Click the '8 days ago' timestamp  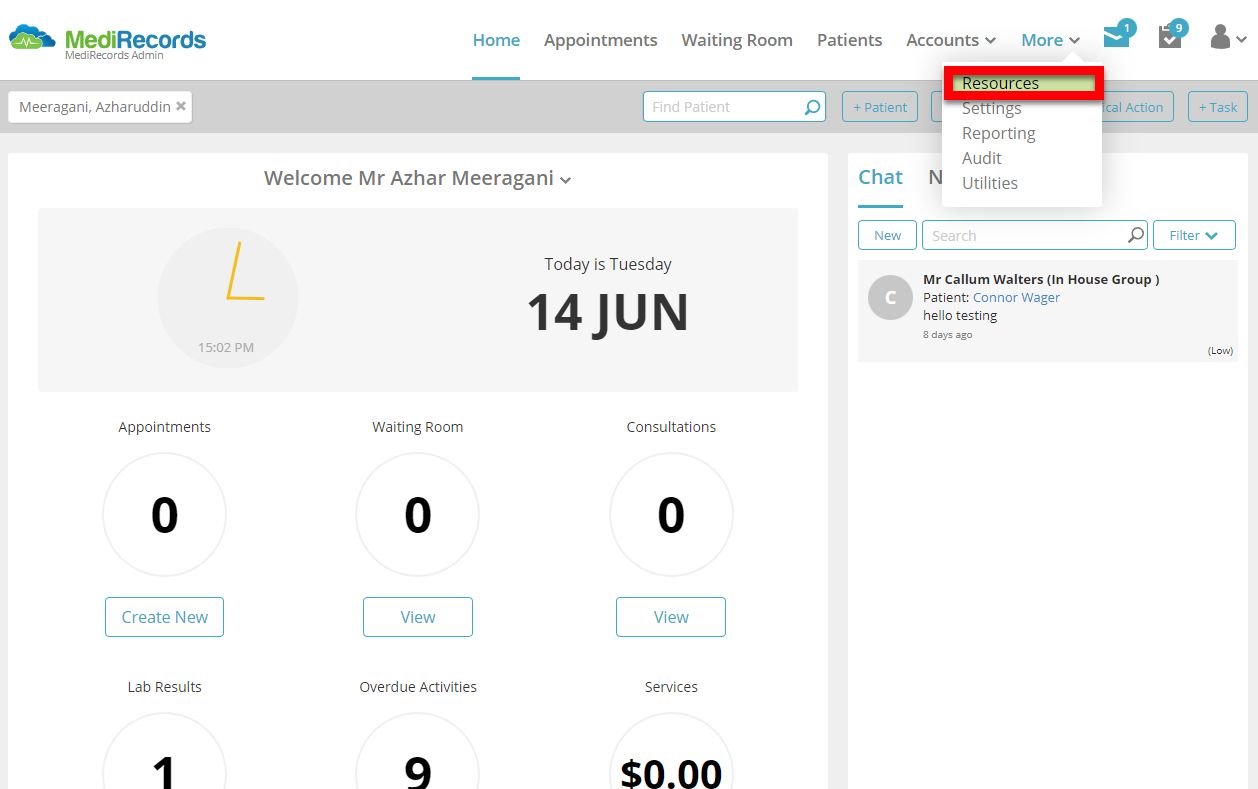[947, 335]
